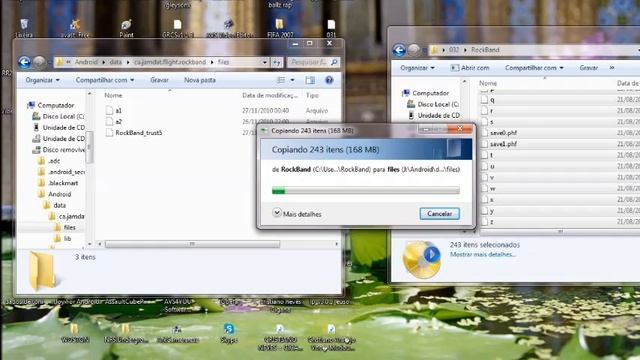Viewport: 640px width, 360px height.
Task: Select file w in RockBand window
Action: [x=493, y=189]
